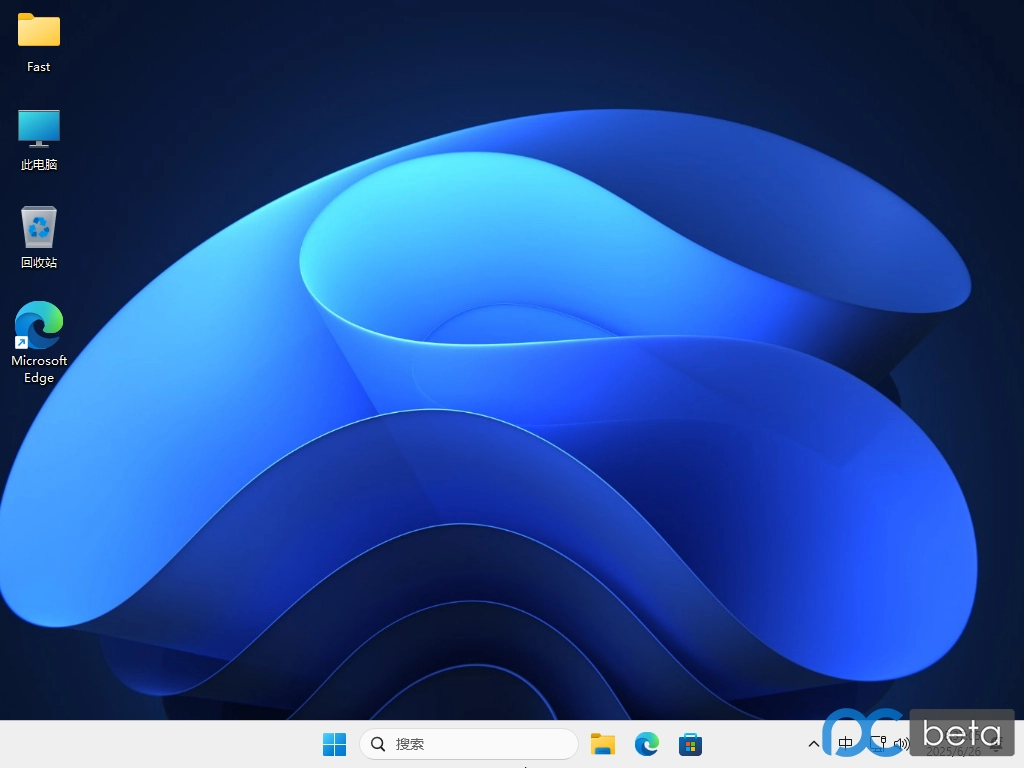Click empty taskbar area left of Start
Image resolution: width=1024 pixels, height=768 pixels.
tap(150, 744)
